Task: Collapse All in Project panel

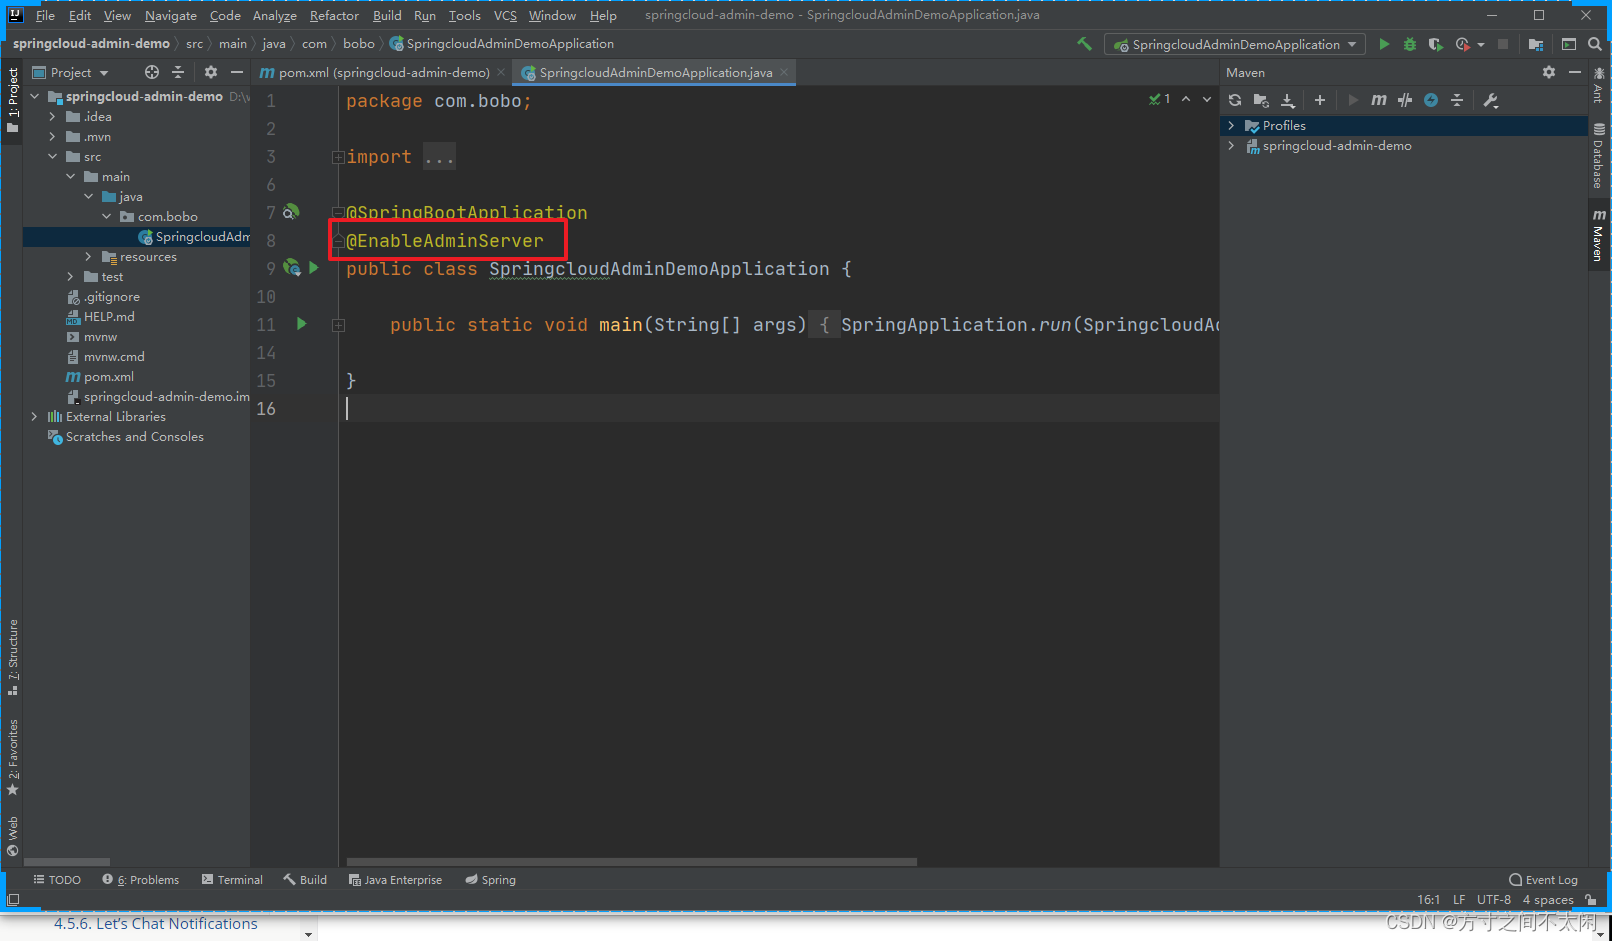Action: 178,72
